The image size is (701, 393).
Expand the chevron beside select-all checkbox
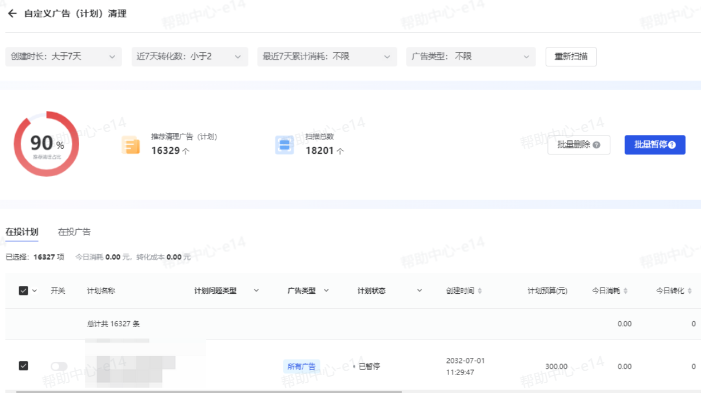click(x=34, y=291)
